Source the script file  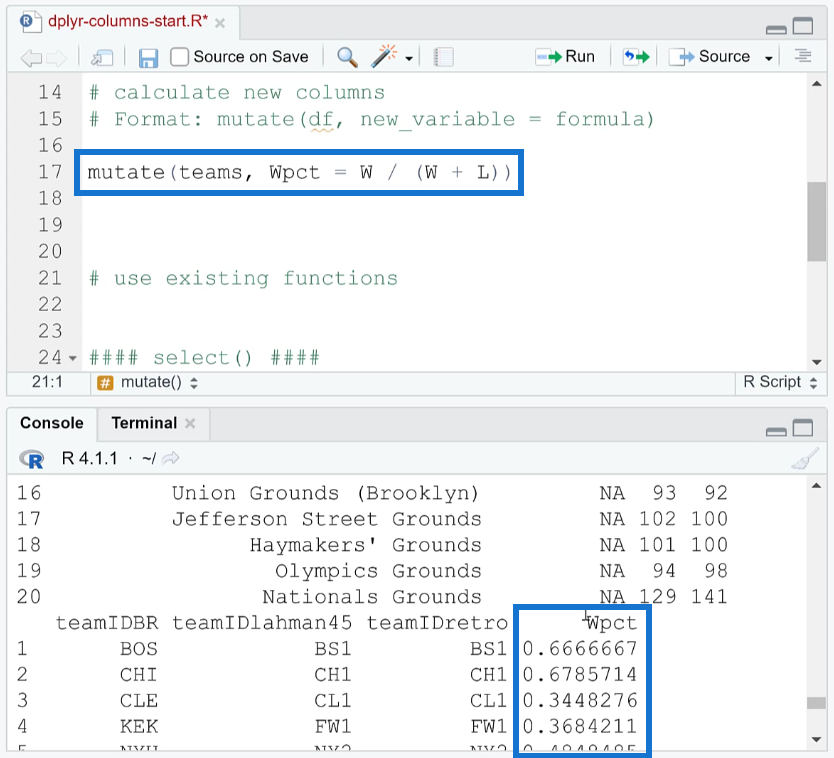[710, 56]
